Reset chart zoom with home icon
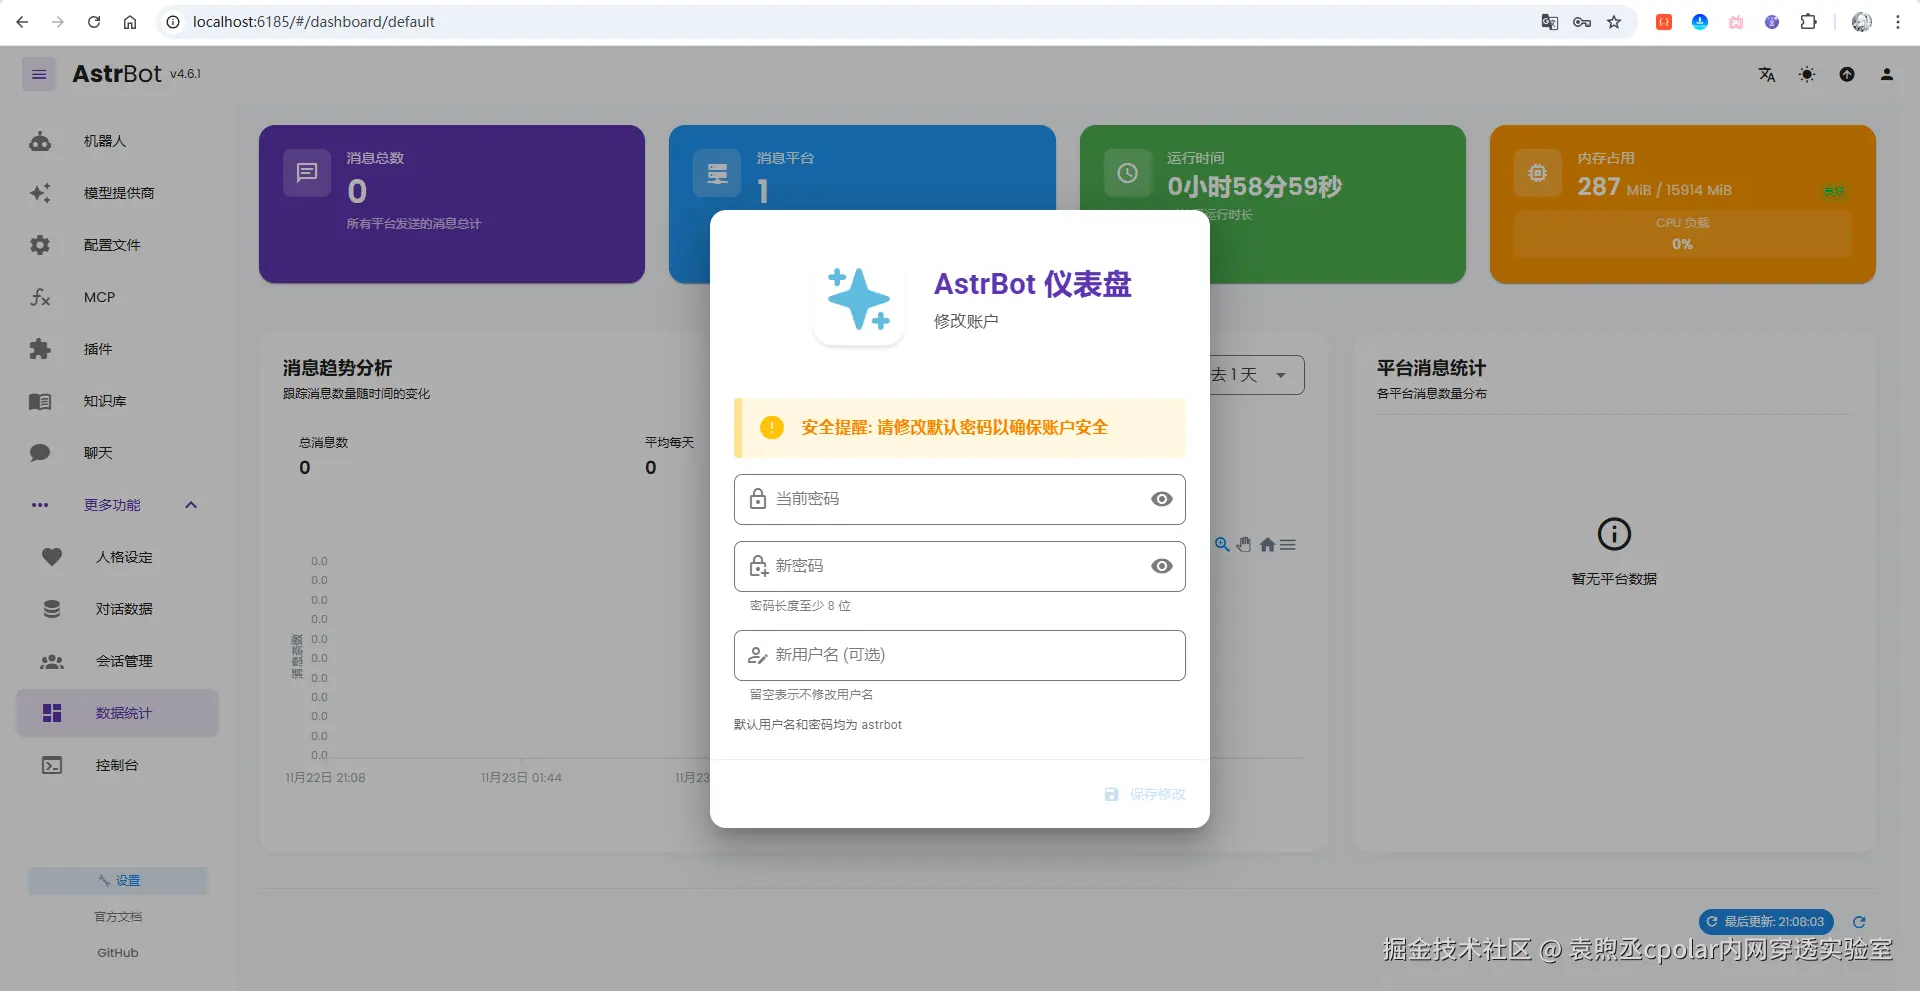 point(1267,544)
